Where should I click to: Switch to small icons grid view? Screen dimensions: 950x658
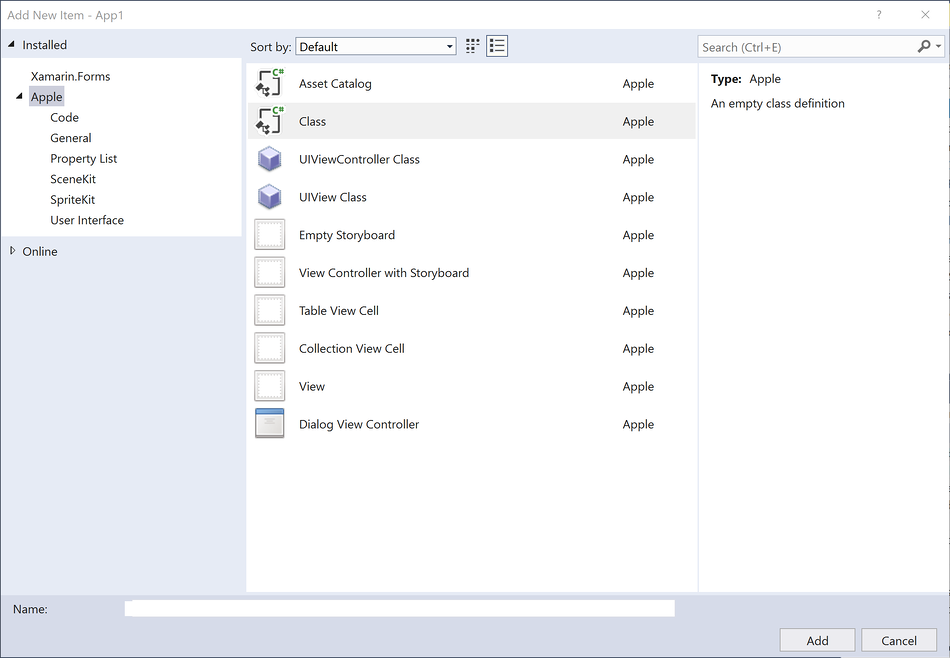[473, 46]
